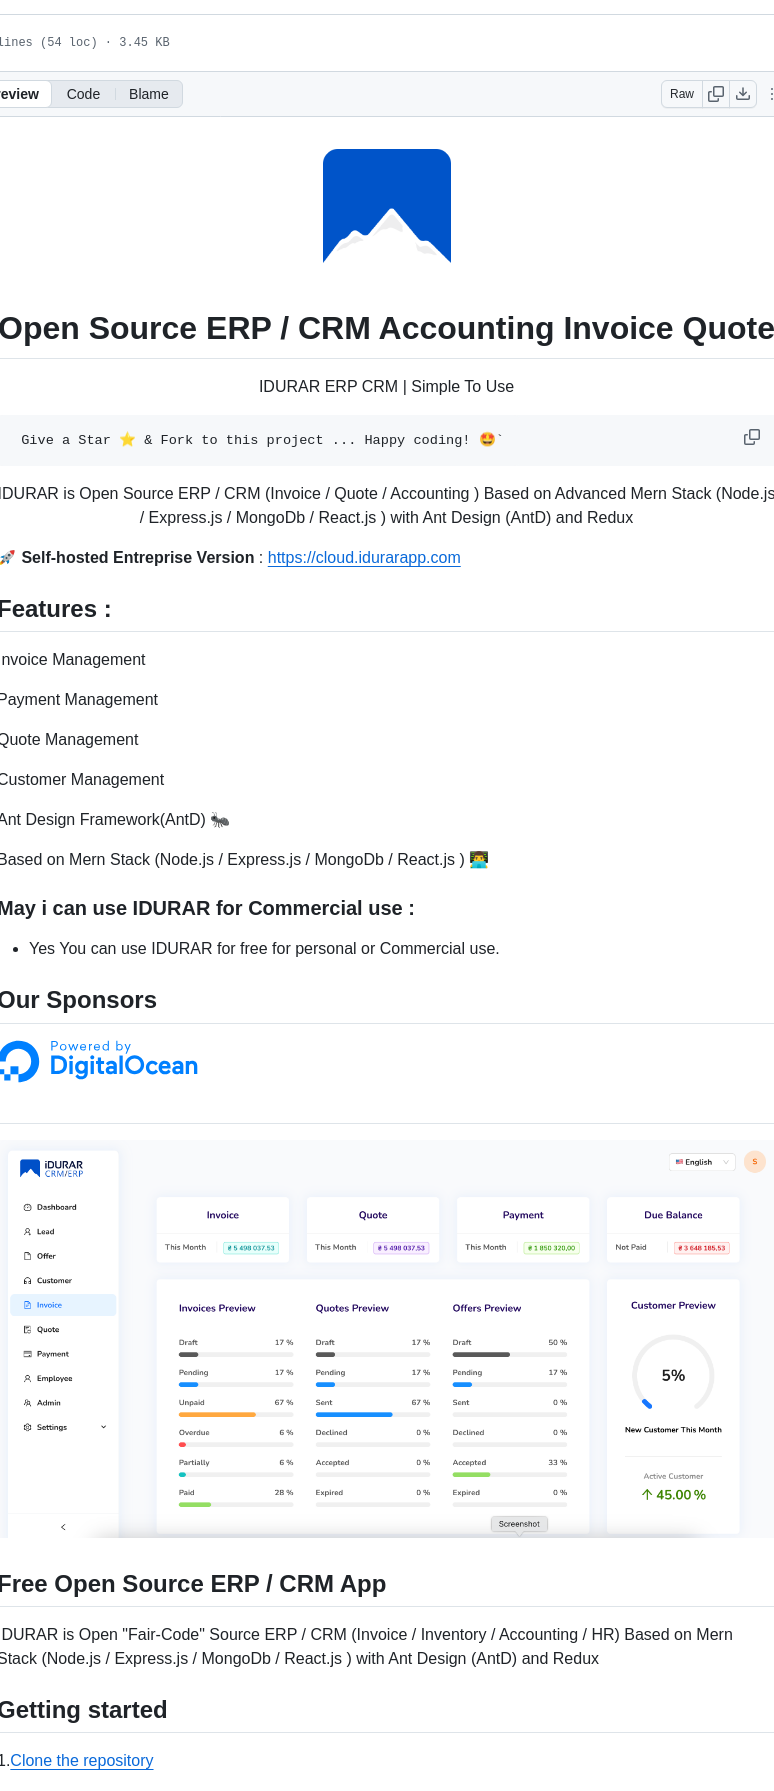Click the 'Getting started' heading

83,1710
